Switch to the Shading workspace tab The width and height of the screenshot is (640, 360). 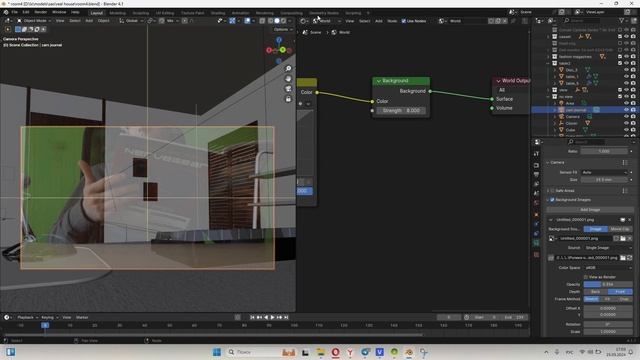tap(218, 13)
